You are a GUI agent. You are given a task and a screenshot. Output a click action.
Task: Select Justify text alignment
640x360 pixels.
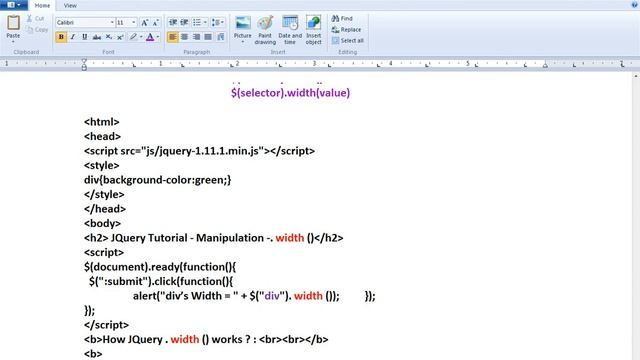point(208,37)
